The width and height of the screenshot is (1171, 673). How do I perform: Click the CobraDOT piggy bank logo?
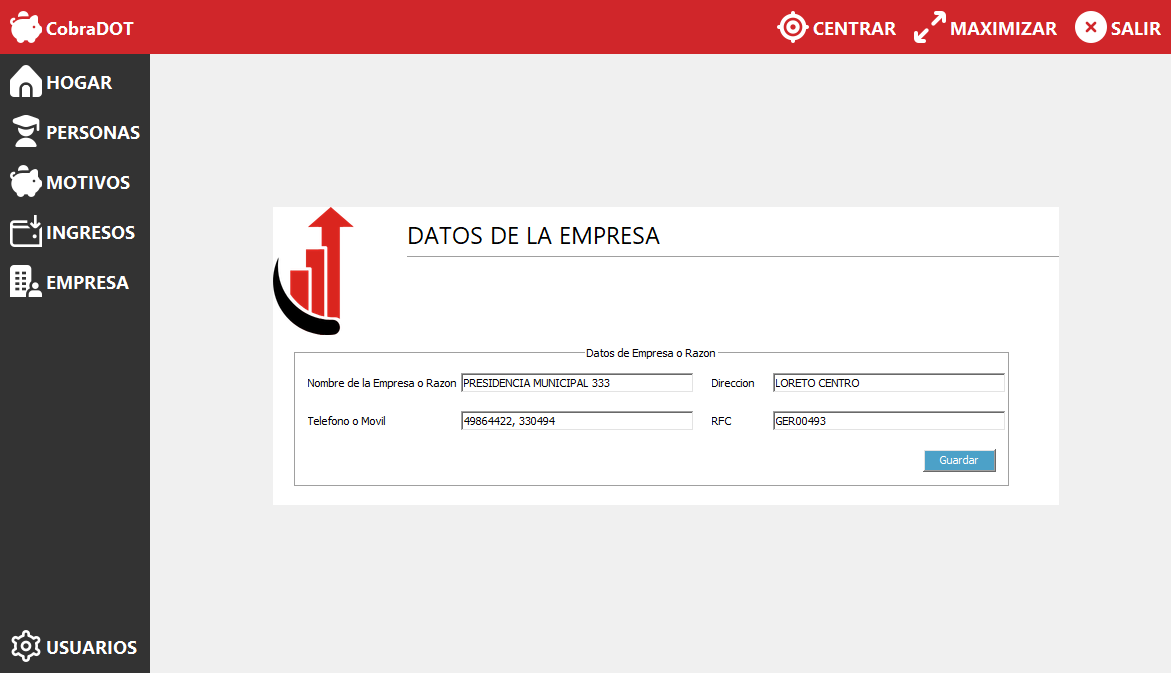[x=26, y=28]
